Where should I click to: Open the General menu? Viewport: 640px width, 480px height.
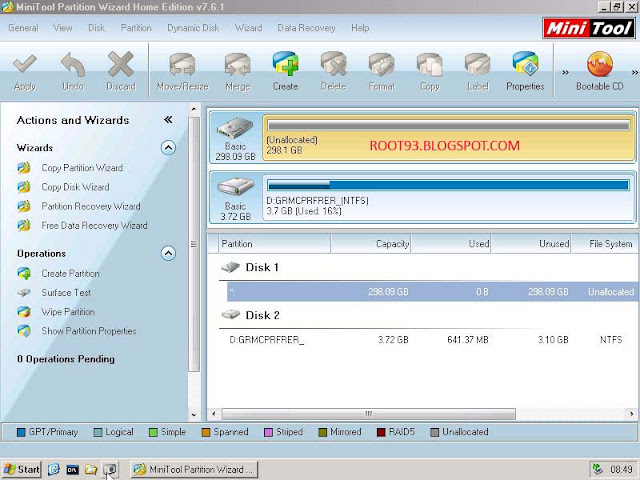click(x=23, y=28)
